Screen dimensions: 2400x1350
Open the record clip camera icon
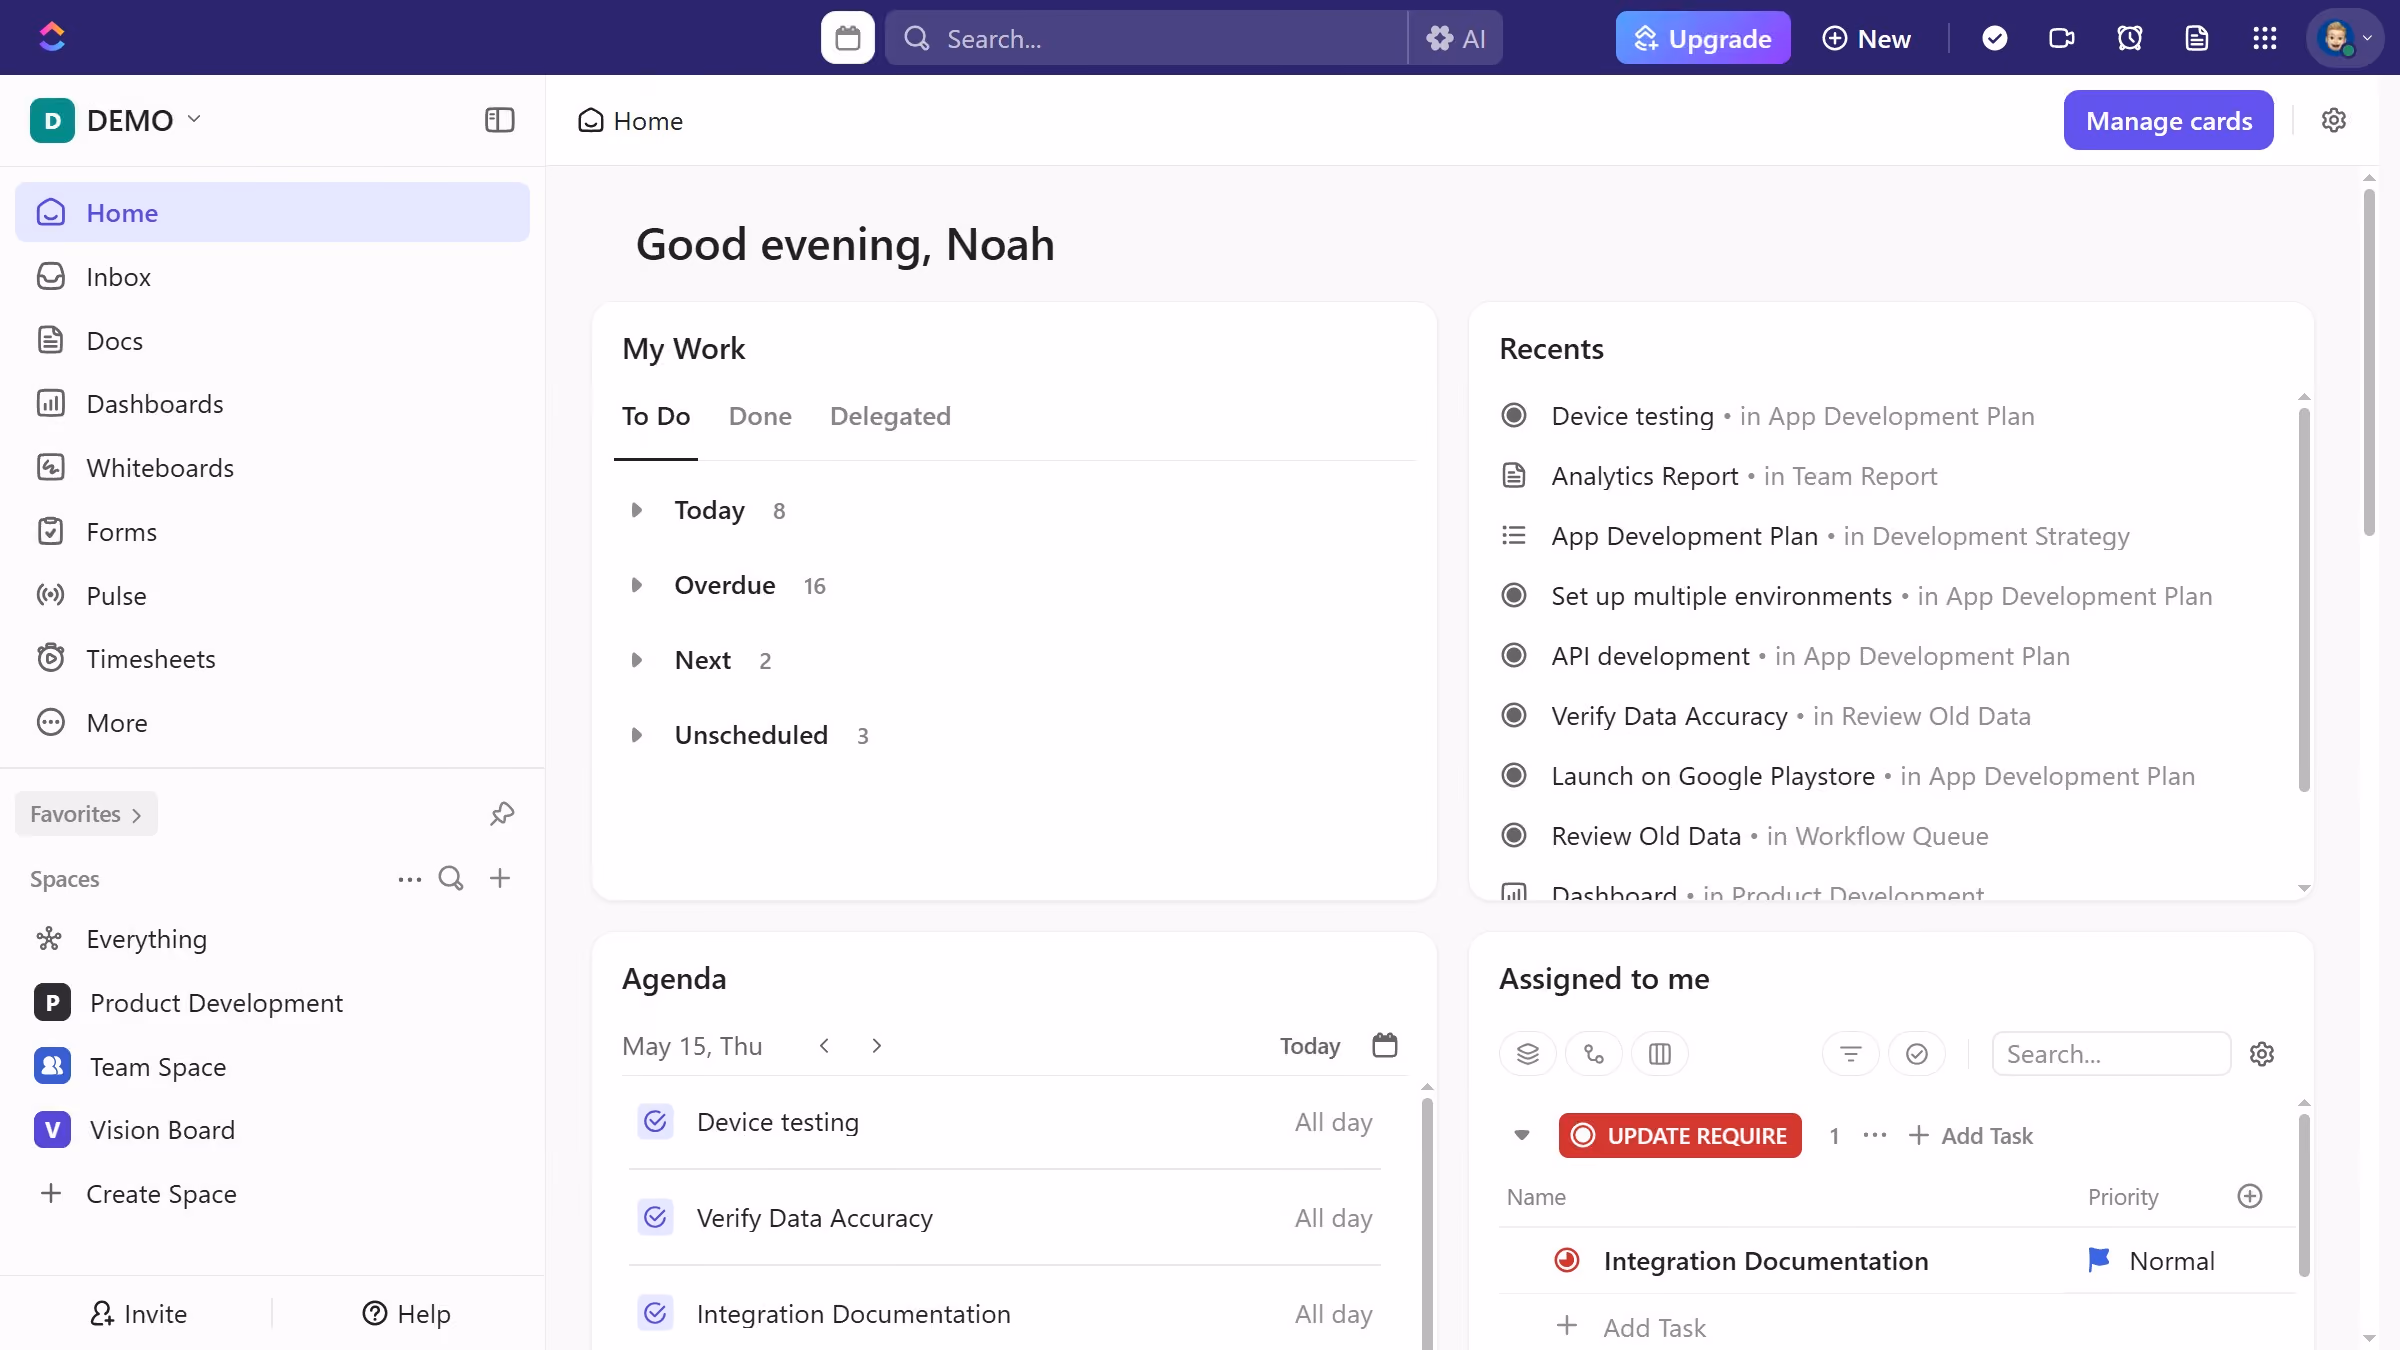click(x=2062, y=38)
